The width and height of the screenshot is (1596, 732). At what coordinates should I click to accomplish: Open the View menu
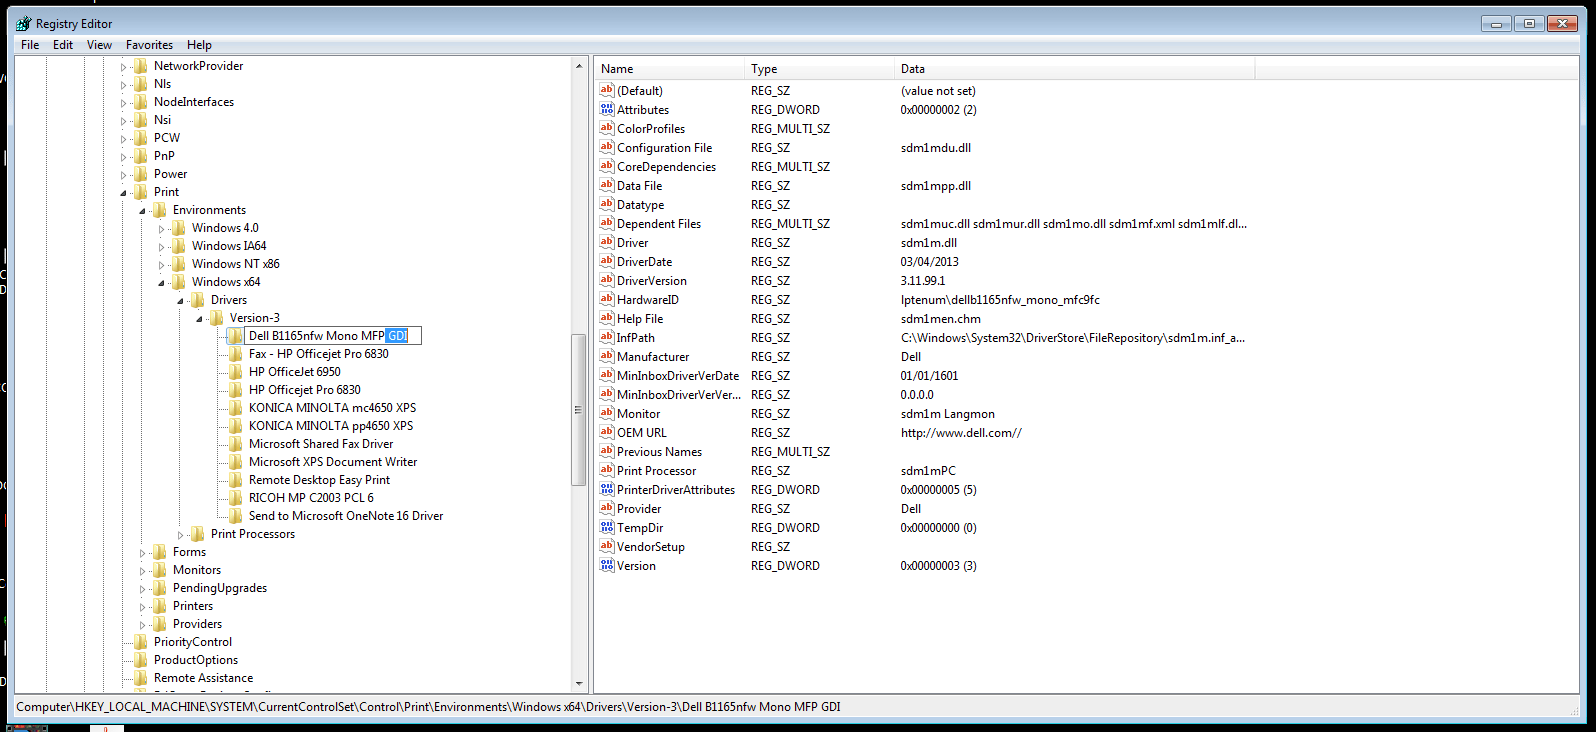(x=99, y=45)
